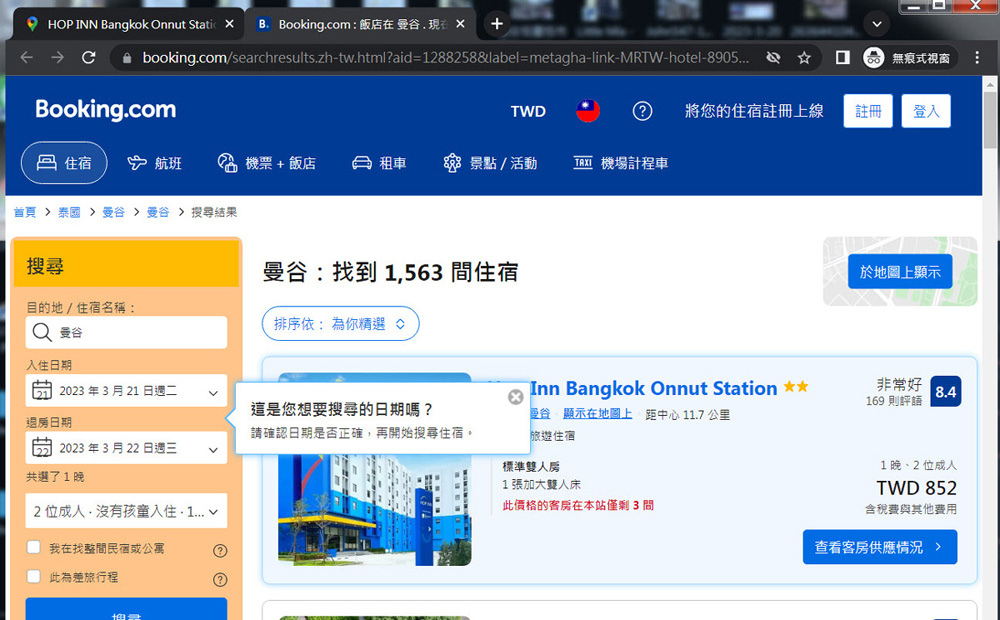Image resolution: width=1000 pixels, height=620 pixels.
Task: Open the tab search dropdown arrow
Action: 877,24
